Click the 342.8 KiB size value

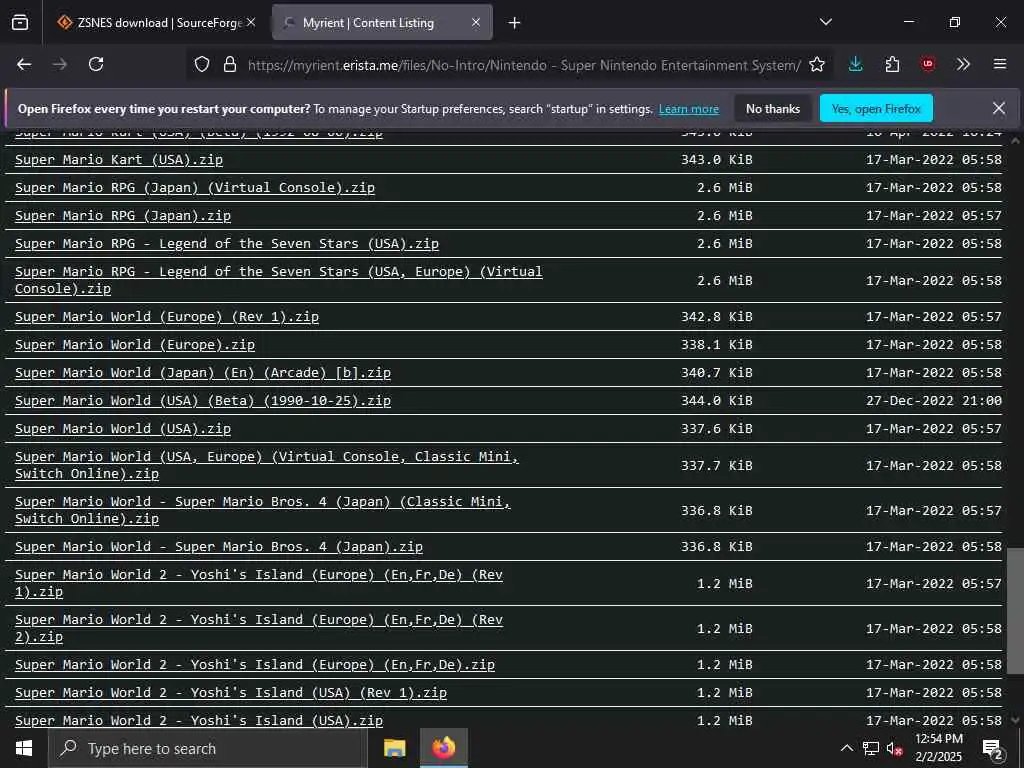pyautogui.click(x=716, y=317)
